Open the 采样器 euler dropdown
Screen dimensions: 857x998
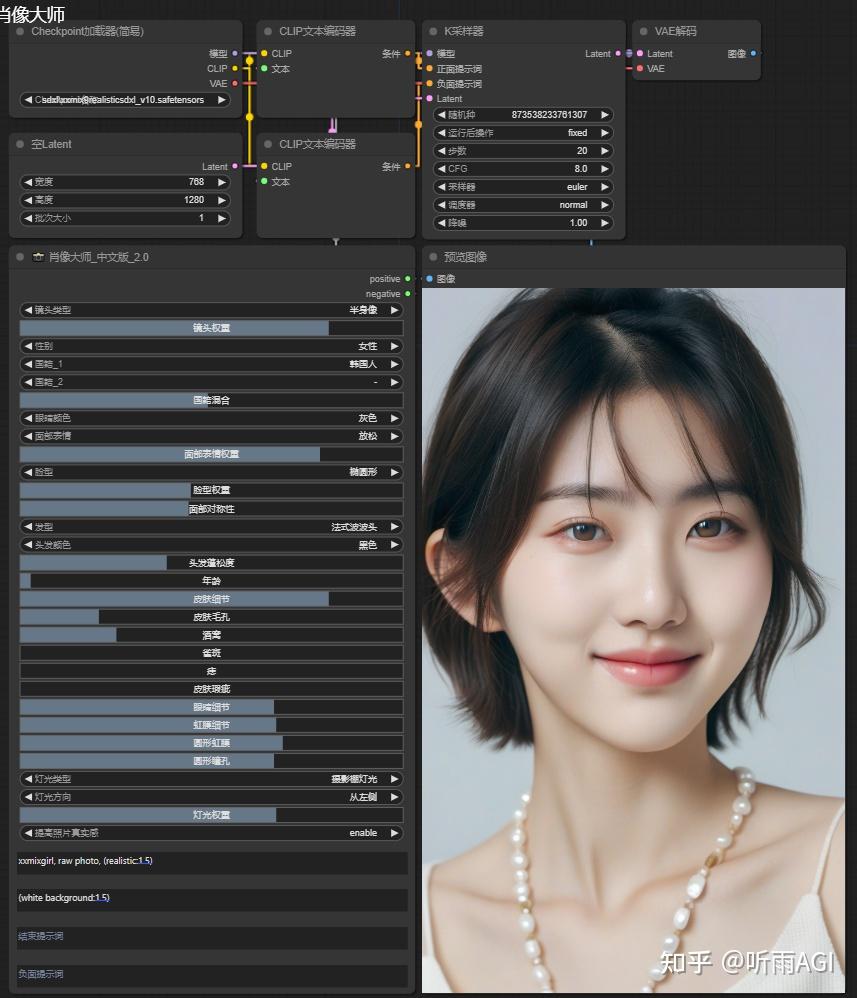[523, 187]
